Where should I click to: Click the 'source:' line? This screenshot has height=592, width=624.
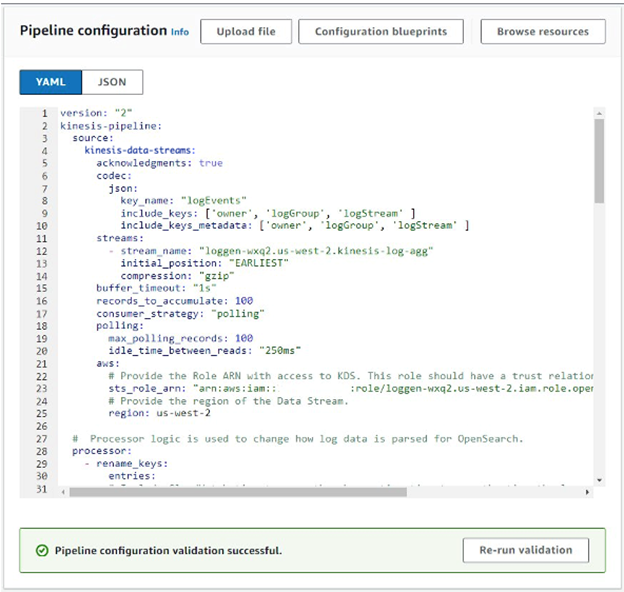click(x=93, y=138)
